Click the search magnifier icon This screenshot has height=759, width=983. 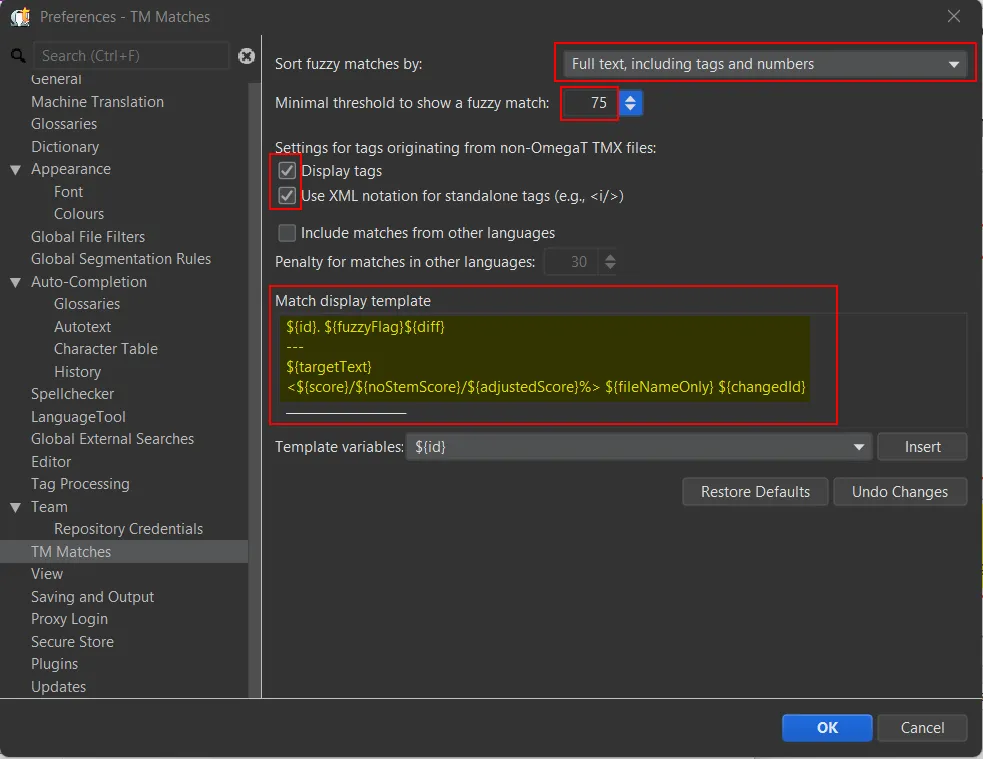pyautogui.click(x=17, y=56)
